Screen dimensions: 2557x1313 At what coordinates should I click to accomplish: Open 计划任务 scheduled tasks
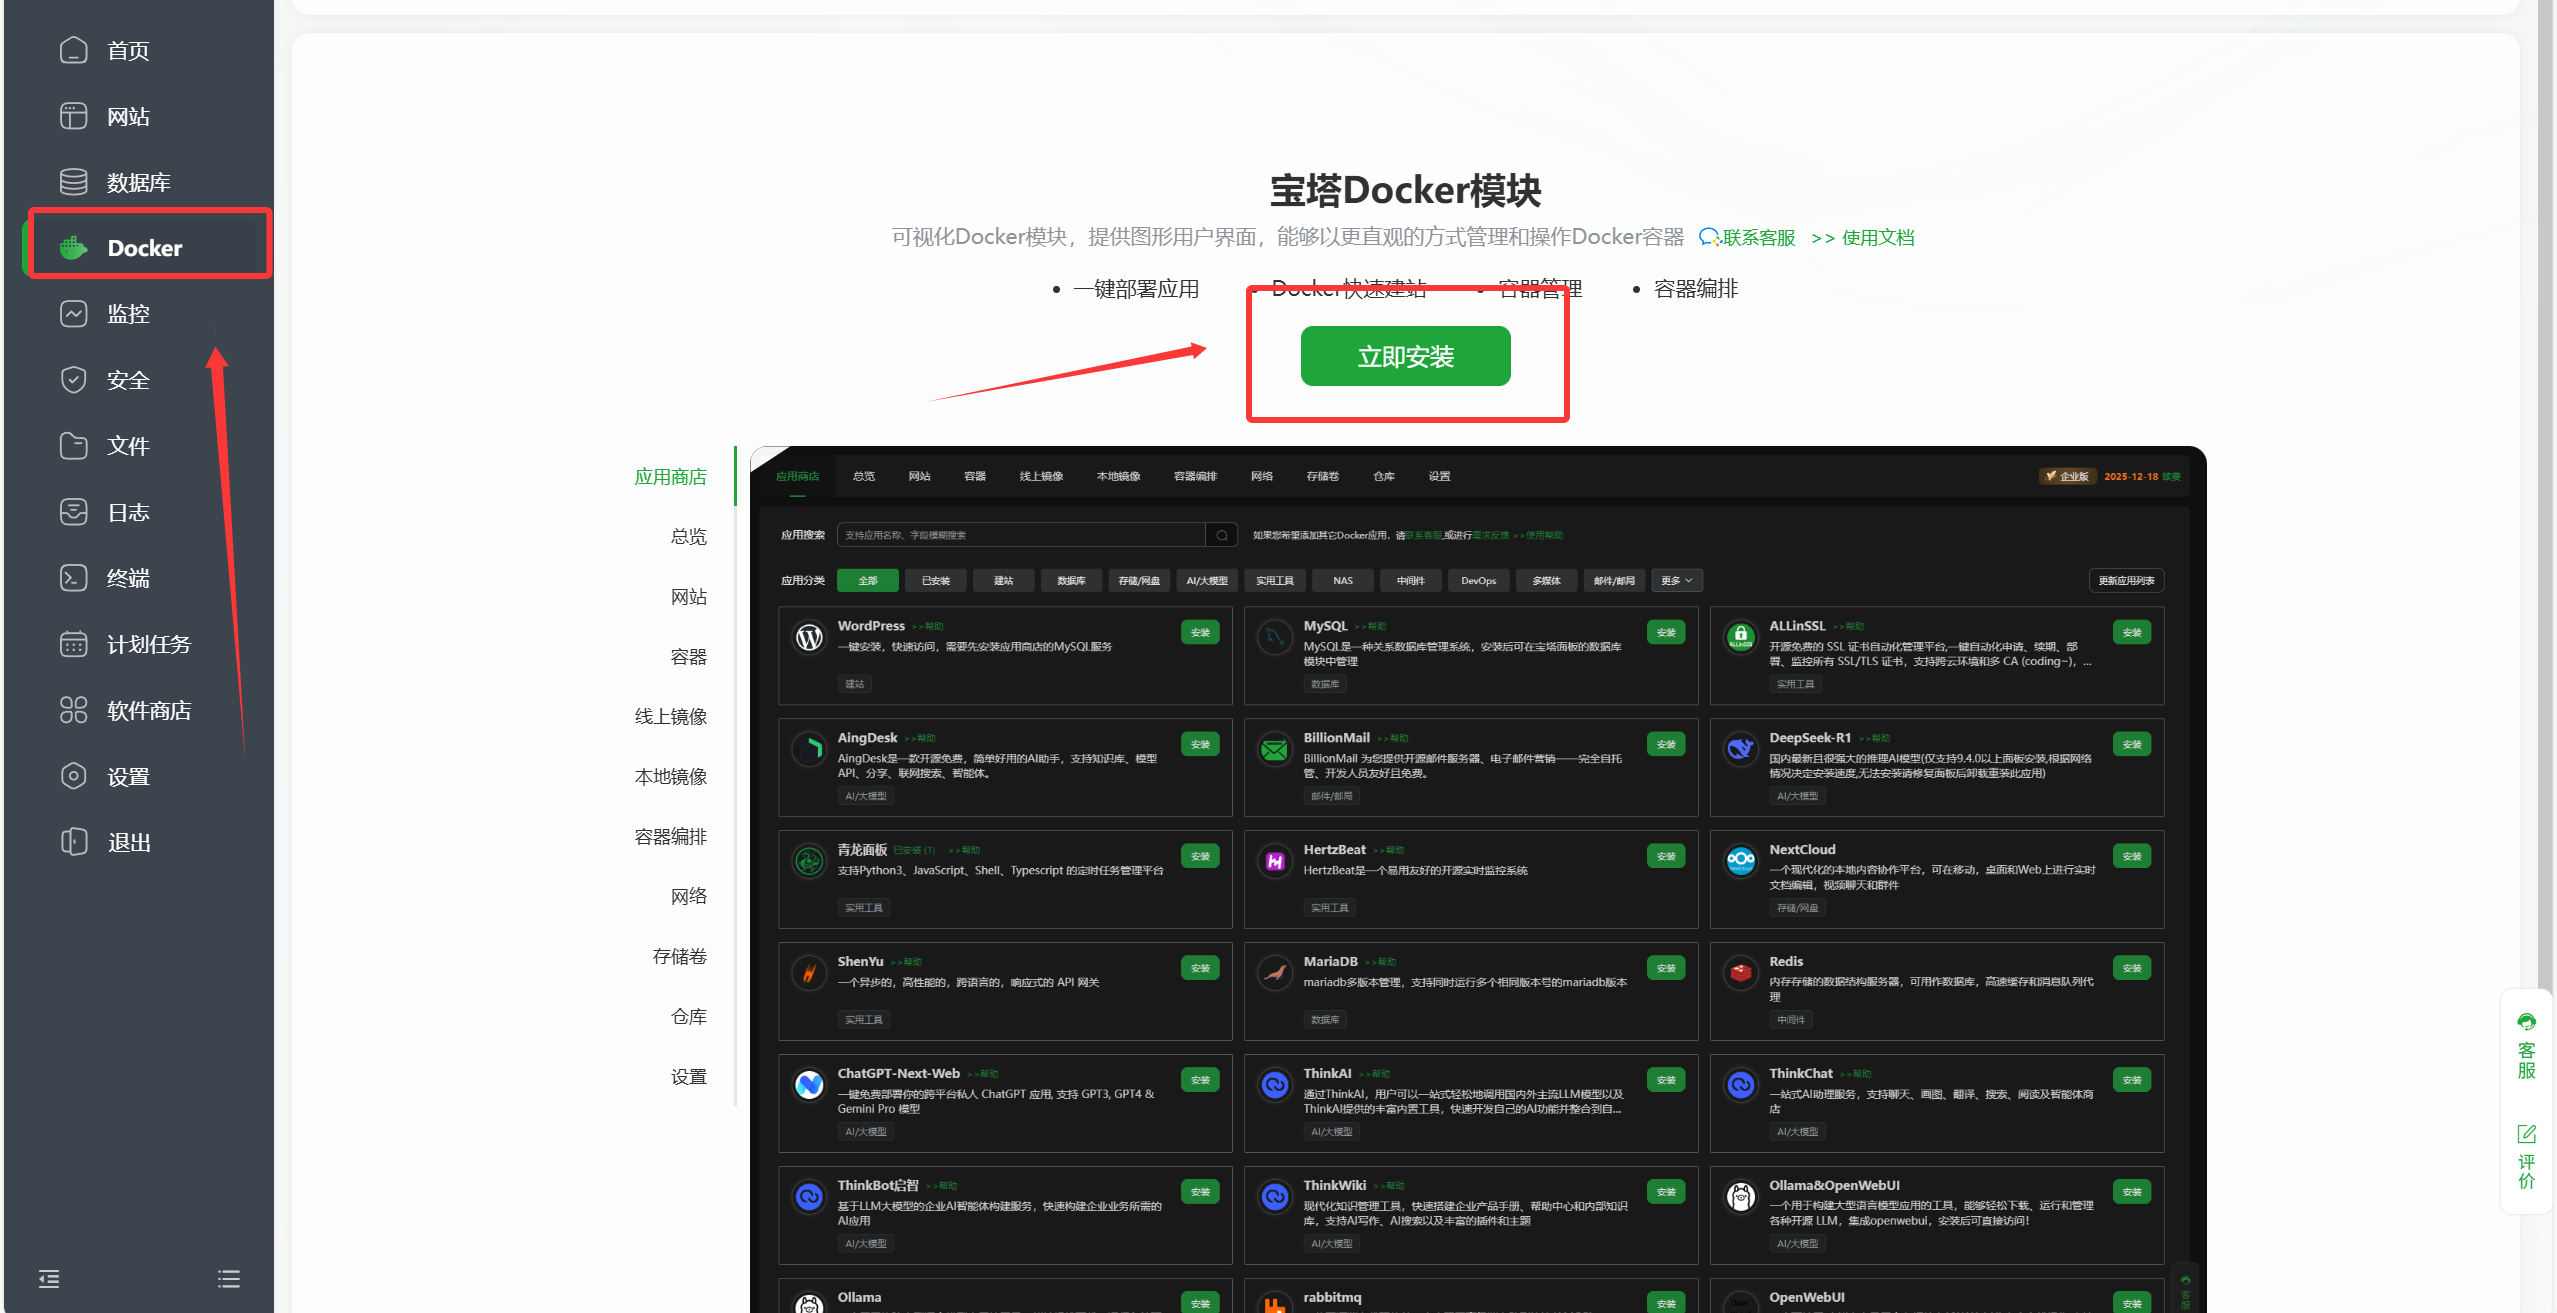pyautogui.click(x=150, y=644)
